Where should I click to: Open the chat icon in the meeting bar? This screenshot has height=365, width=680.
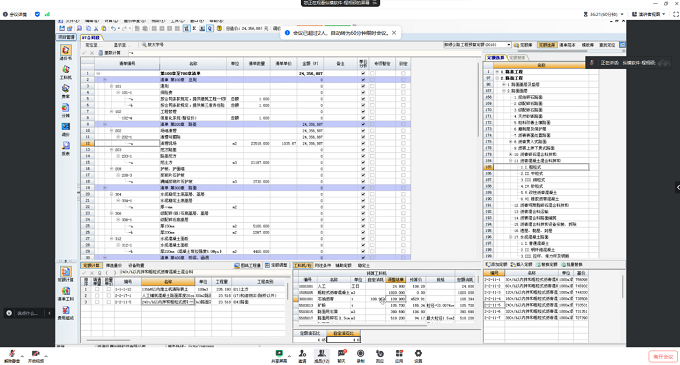click(x=342, y=355)
